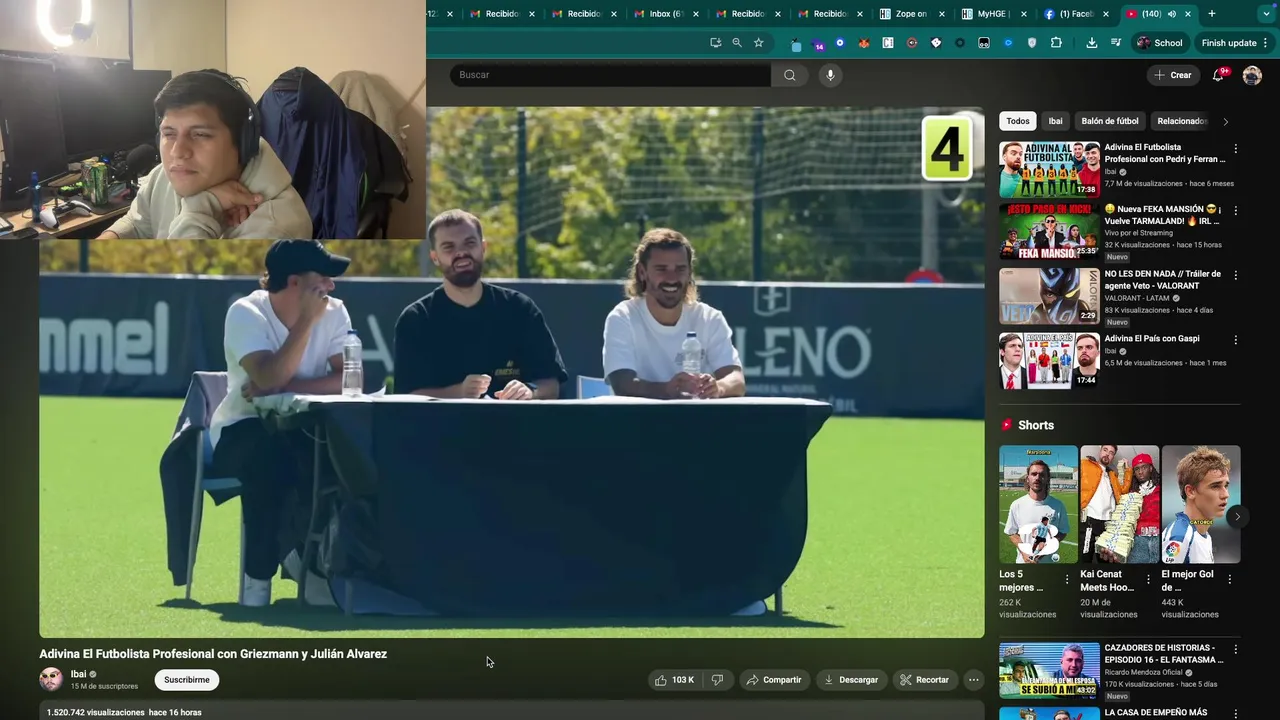Open more actions ellipsis under the video
The image size is (1280, 720).
point(973,680)
